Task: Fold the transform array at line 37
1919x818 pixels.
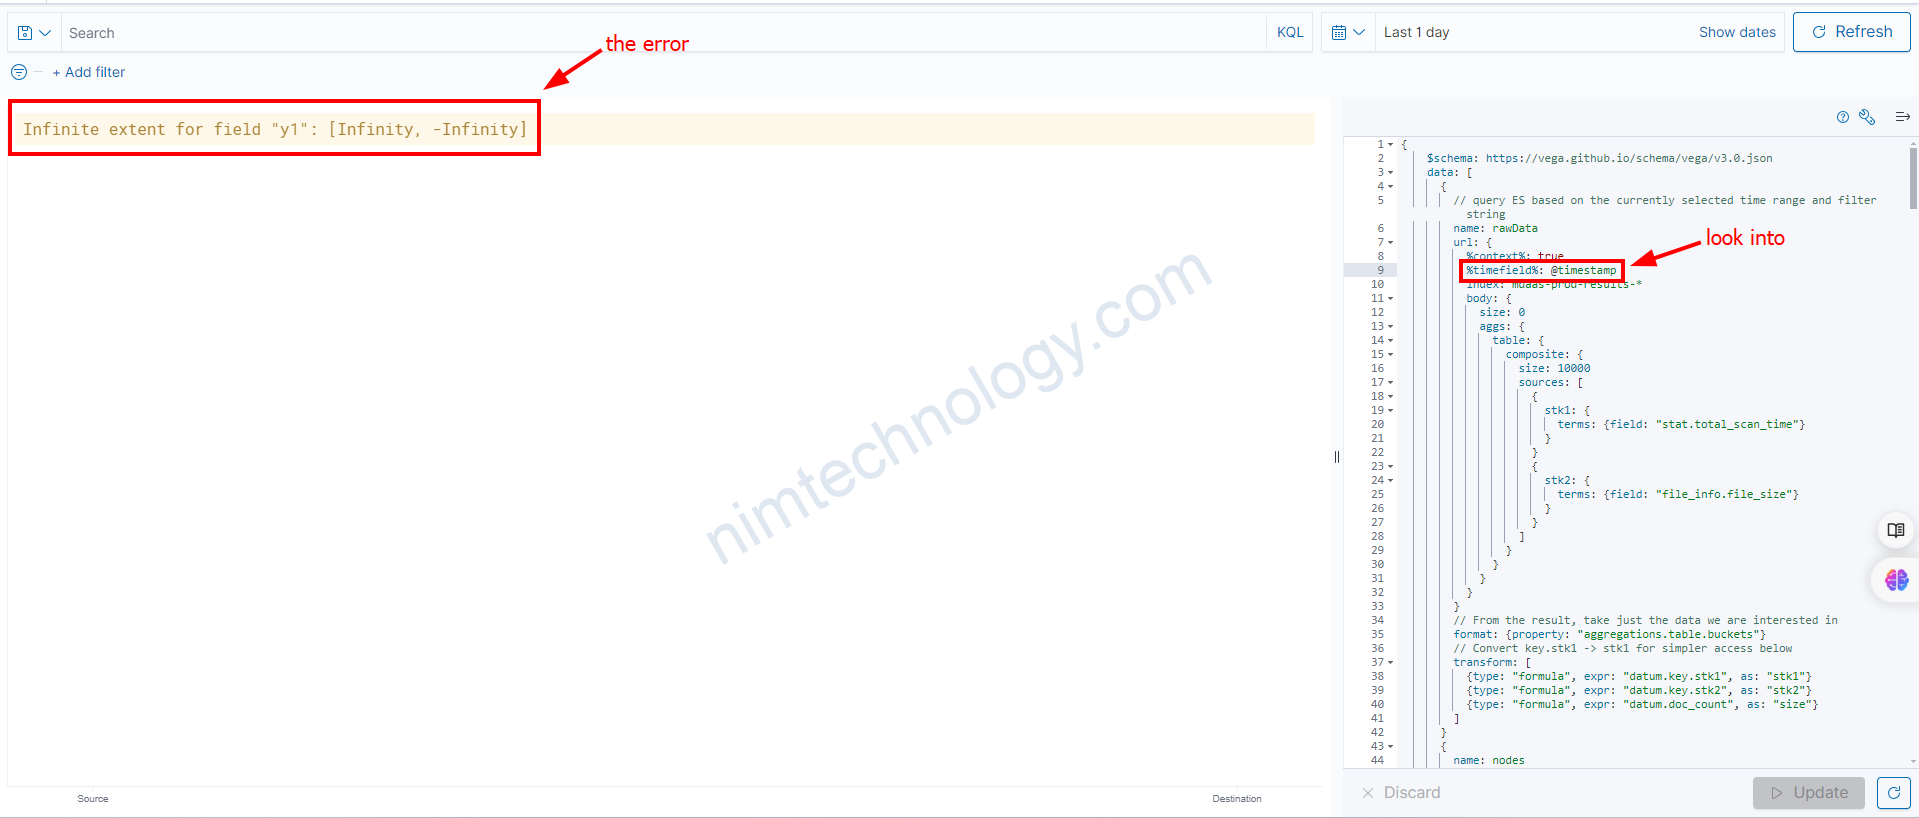Action: pos(1390,663)
